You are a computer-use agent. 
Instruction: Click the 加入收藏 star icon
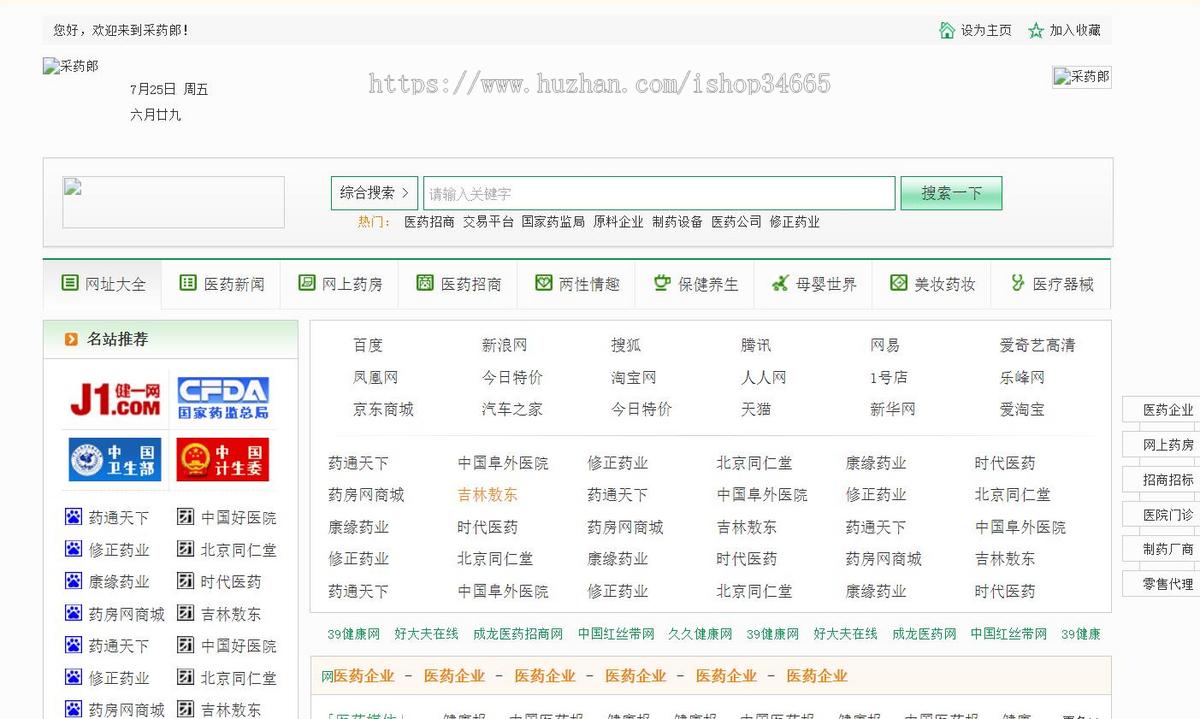pos(1036,30)
